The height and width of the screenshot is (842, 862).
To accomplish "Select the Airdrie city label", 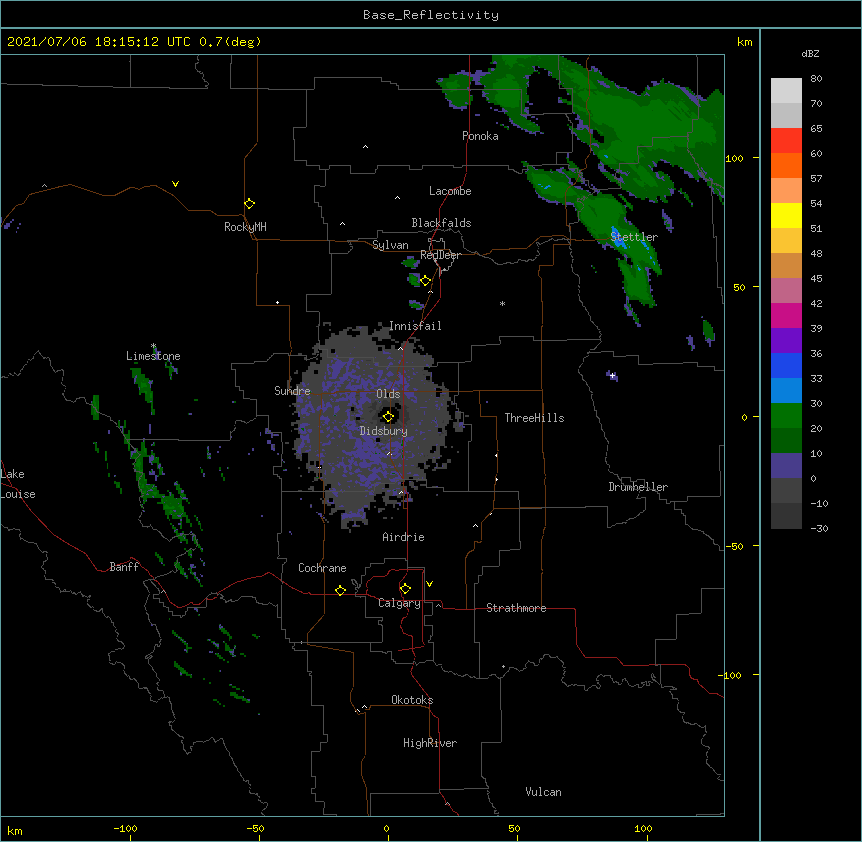I will (403, 537).
